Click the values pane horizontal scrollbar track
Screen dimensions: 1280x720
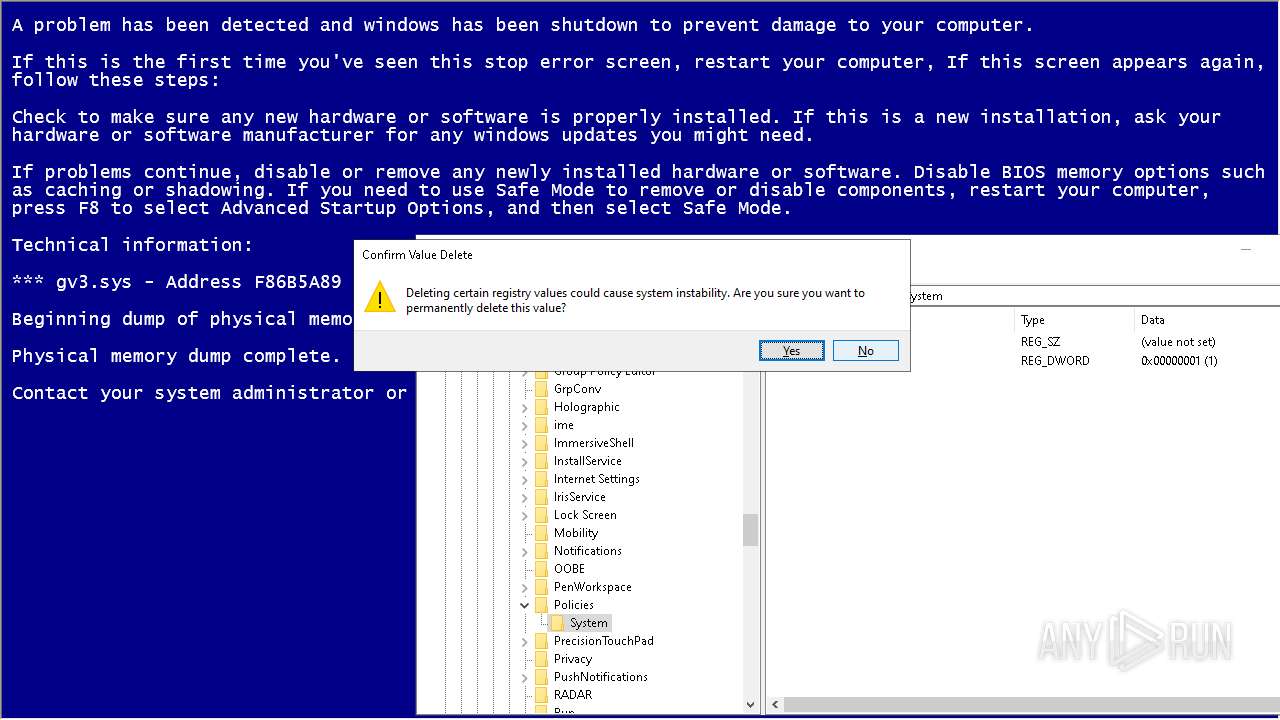(1030, 705)
